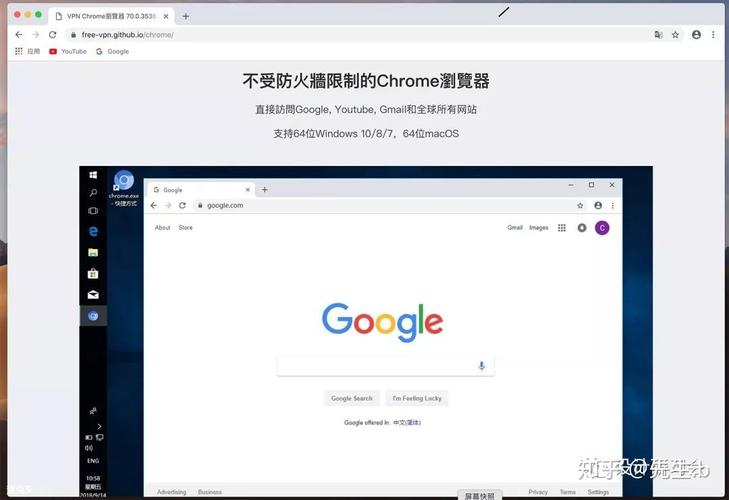The image size is (729, 500).
Task: Open new tab in inner Chrome window
Action: coord(265,189)
